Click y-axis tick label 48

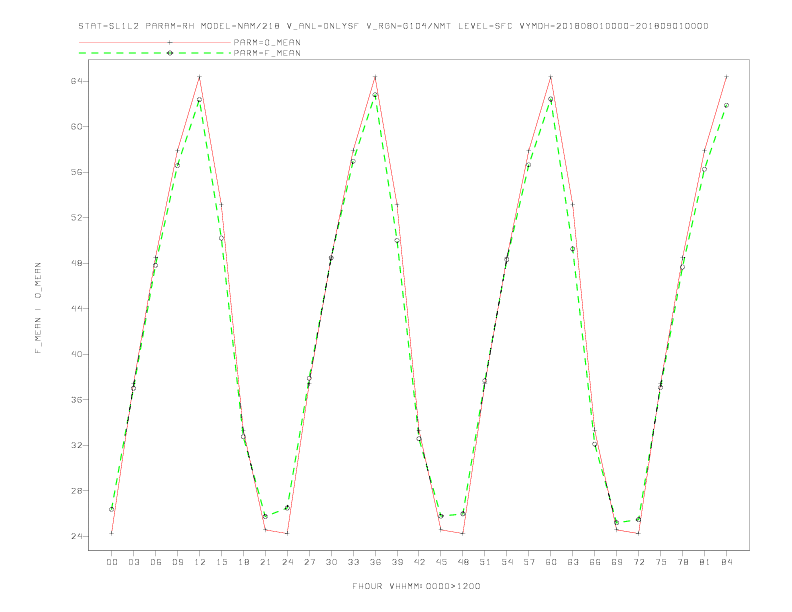pyautogui.click(x=77, y=263)
